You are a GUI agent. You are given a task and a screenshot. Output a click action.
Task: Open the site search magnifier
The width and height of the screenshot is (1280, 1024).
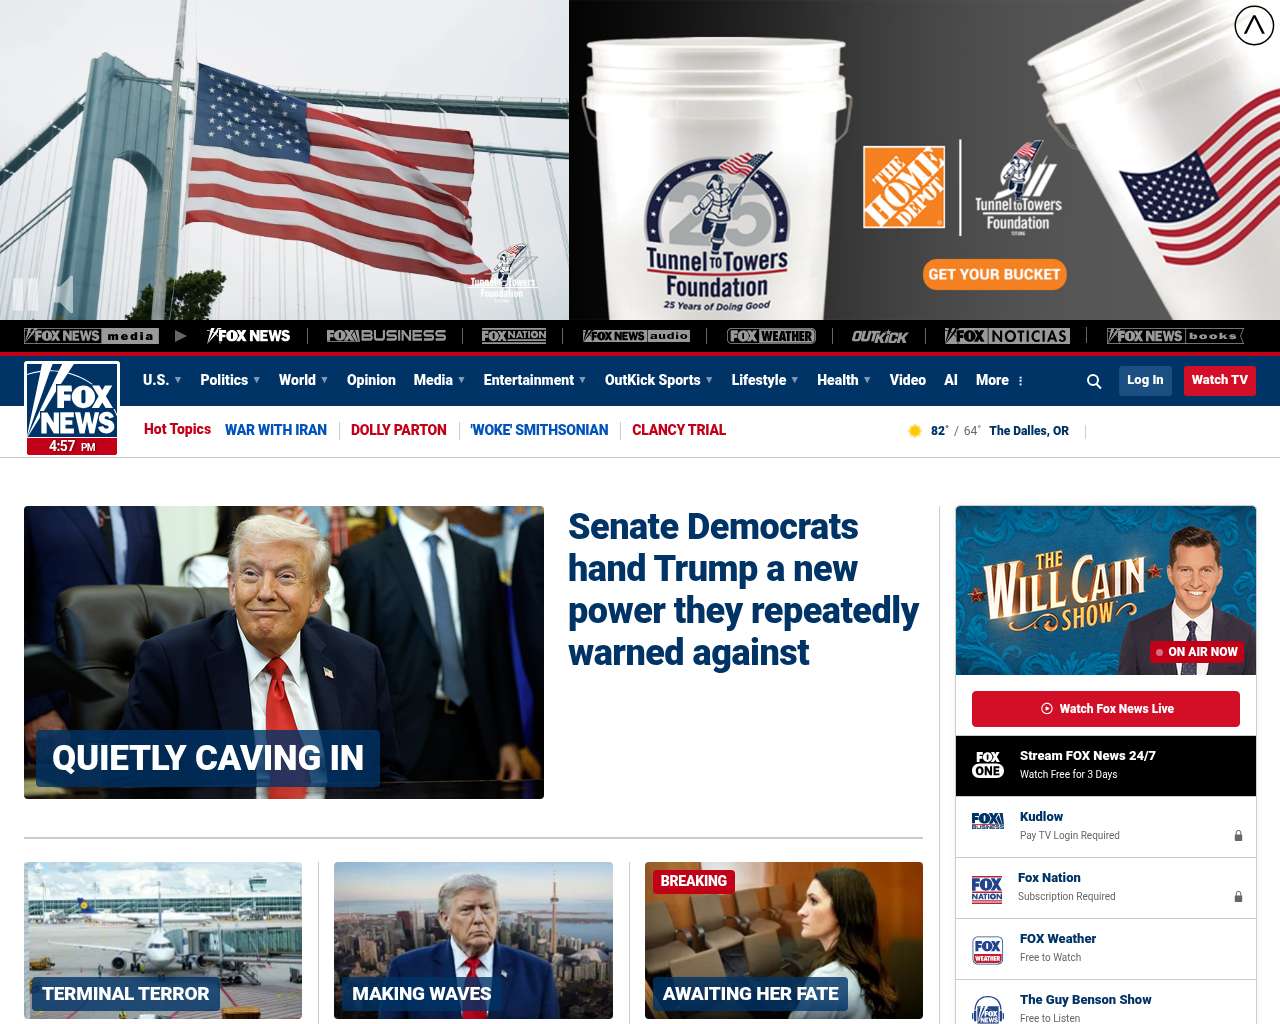1094,381
